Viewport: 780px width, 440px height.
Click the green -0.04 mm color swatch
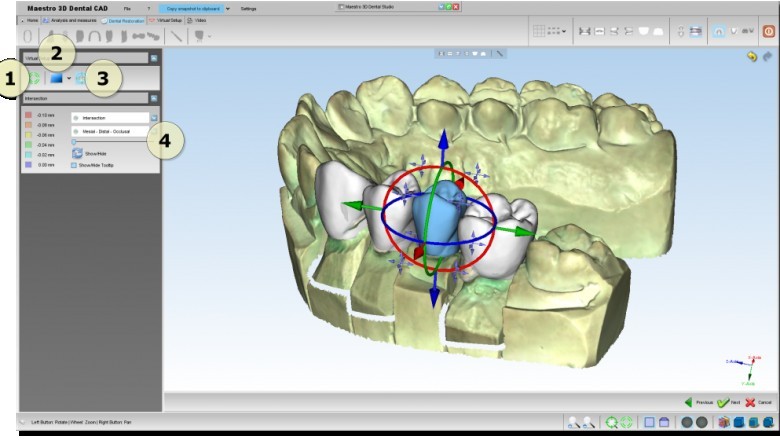pos(28,145)
